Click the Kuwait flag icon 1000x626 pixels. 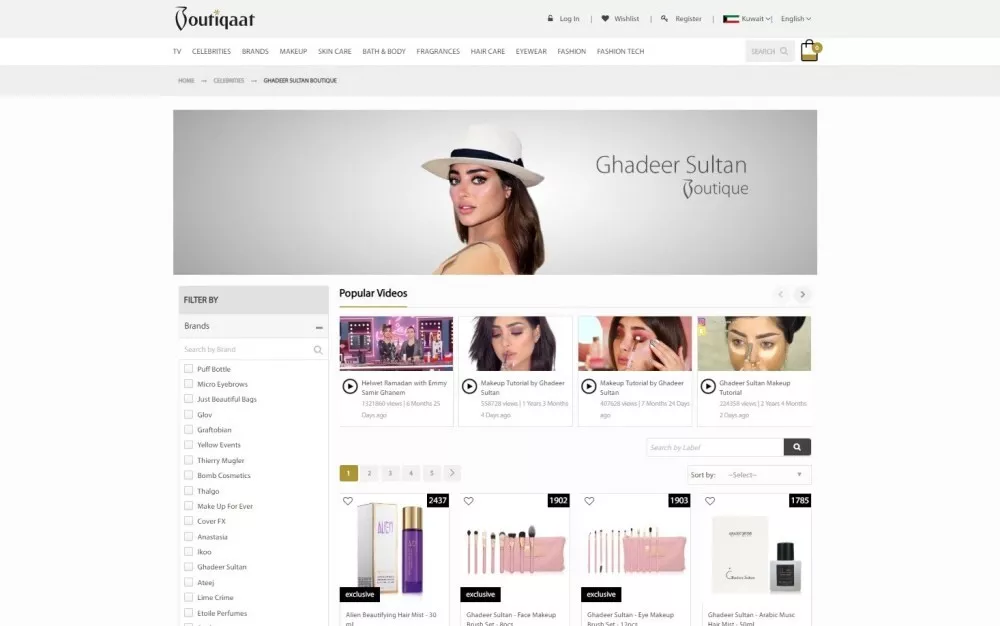pyautogui.click(x=731, y=18)
